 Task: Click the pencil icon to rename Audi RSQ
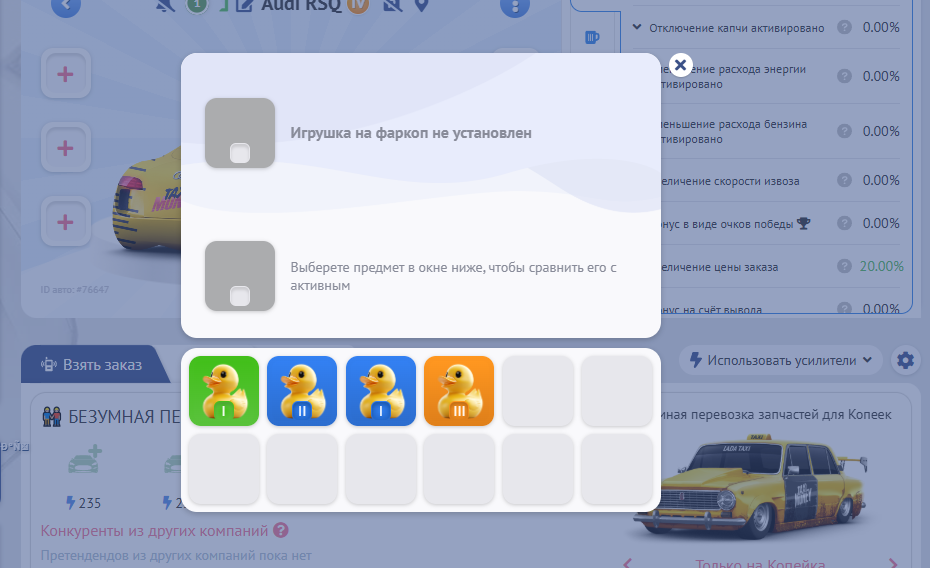pyautogui.click(x=244, y=6)
